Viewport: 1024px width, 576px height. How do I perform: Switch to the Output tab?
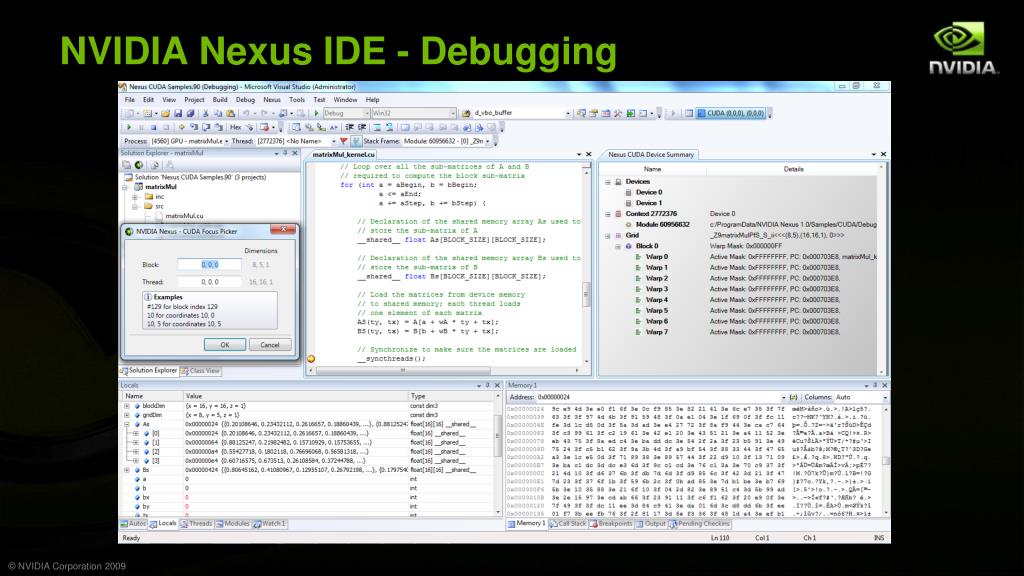(651, 524)
